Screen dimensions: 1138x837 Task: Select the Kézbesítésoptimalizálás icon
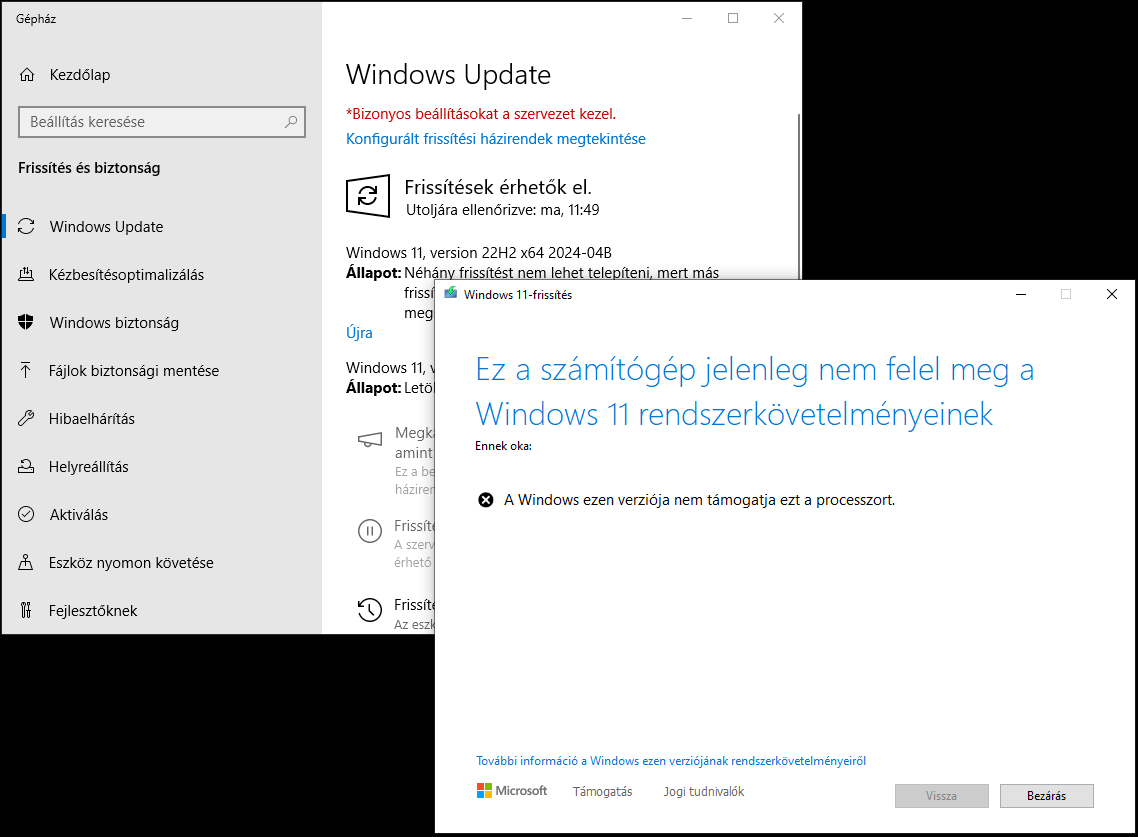tap(26, 274)
